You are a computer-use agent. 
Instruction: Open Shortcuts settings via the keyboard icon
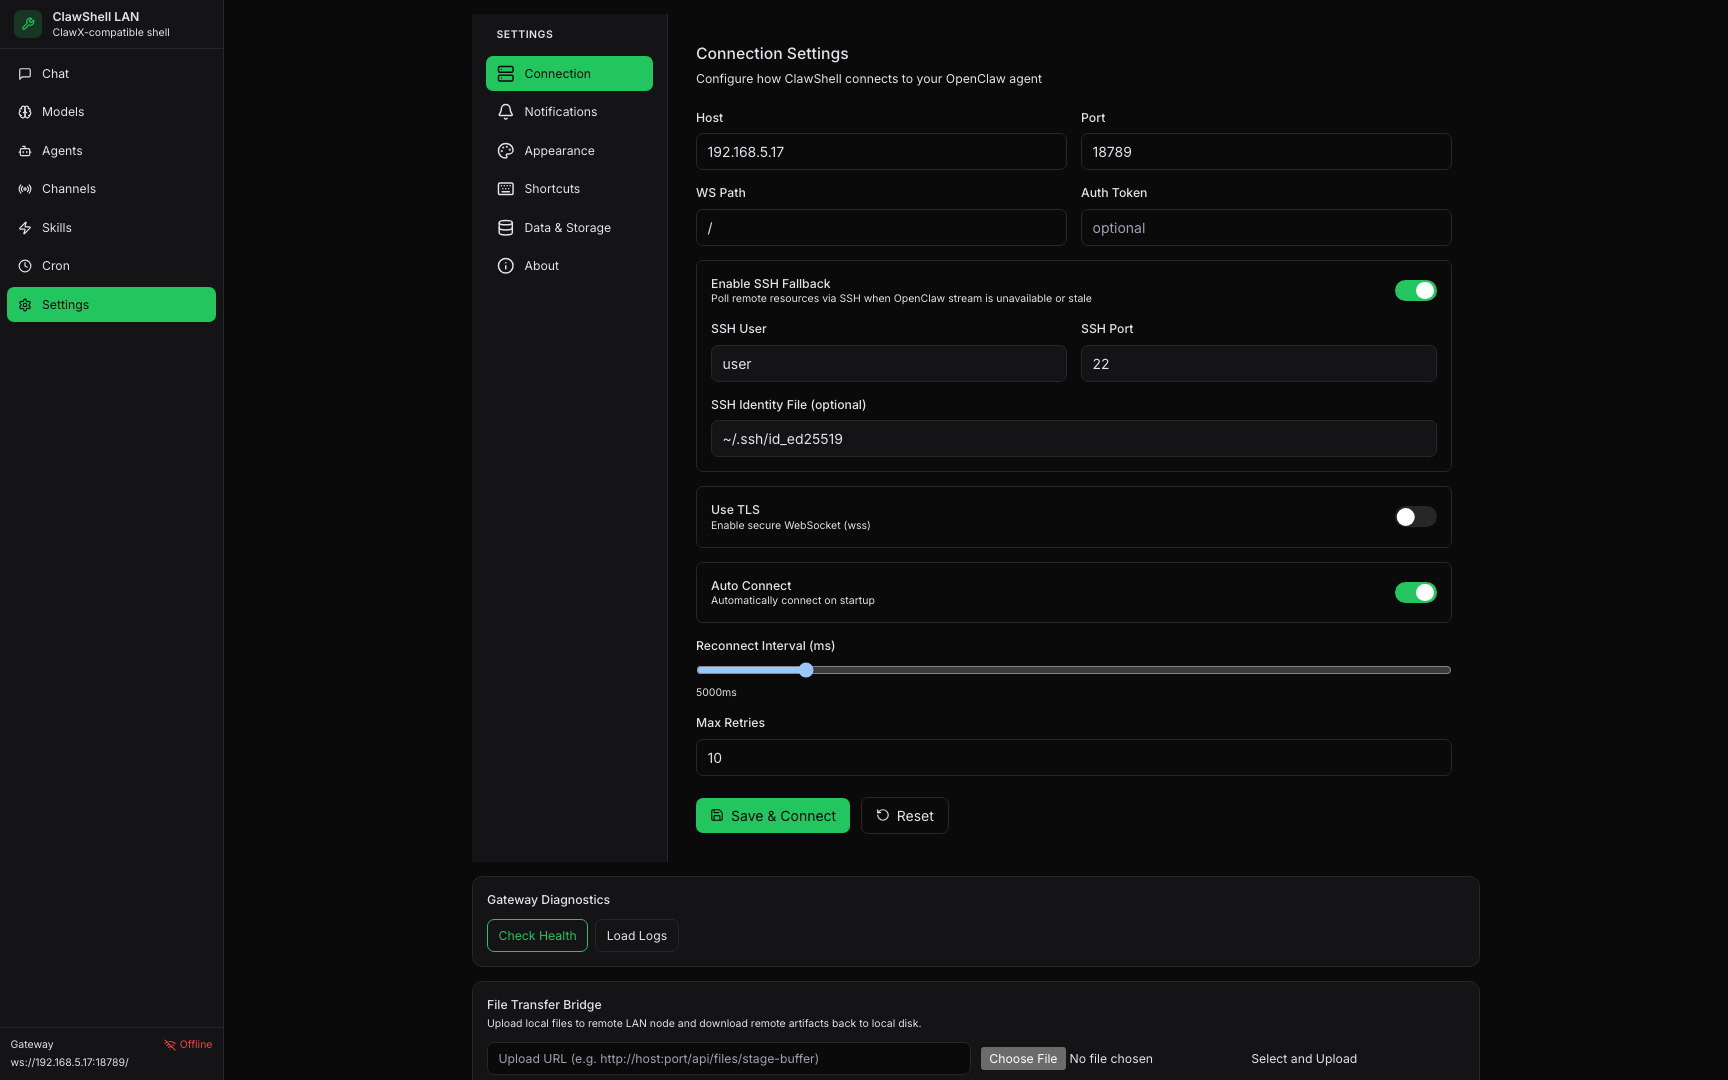pyautogui.click(x=505, y=188)
